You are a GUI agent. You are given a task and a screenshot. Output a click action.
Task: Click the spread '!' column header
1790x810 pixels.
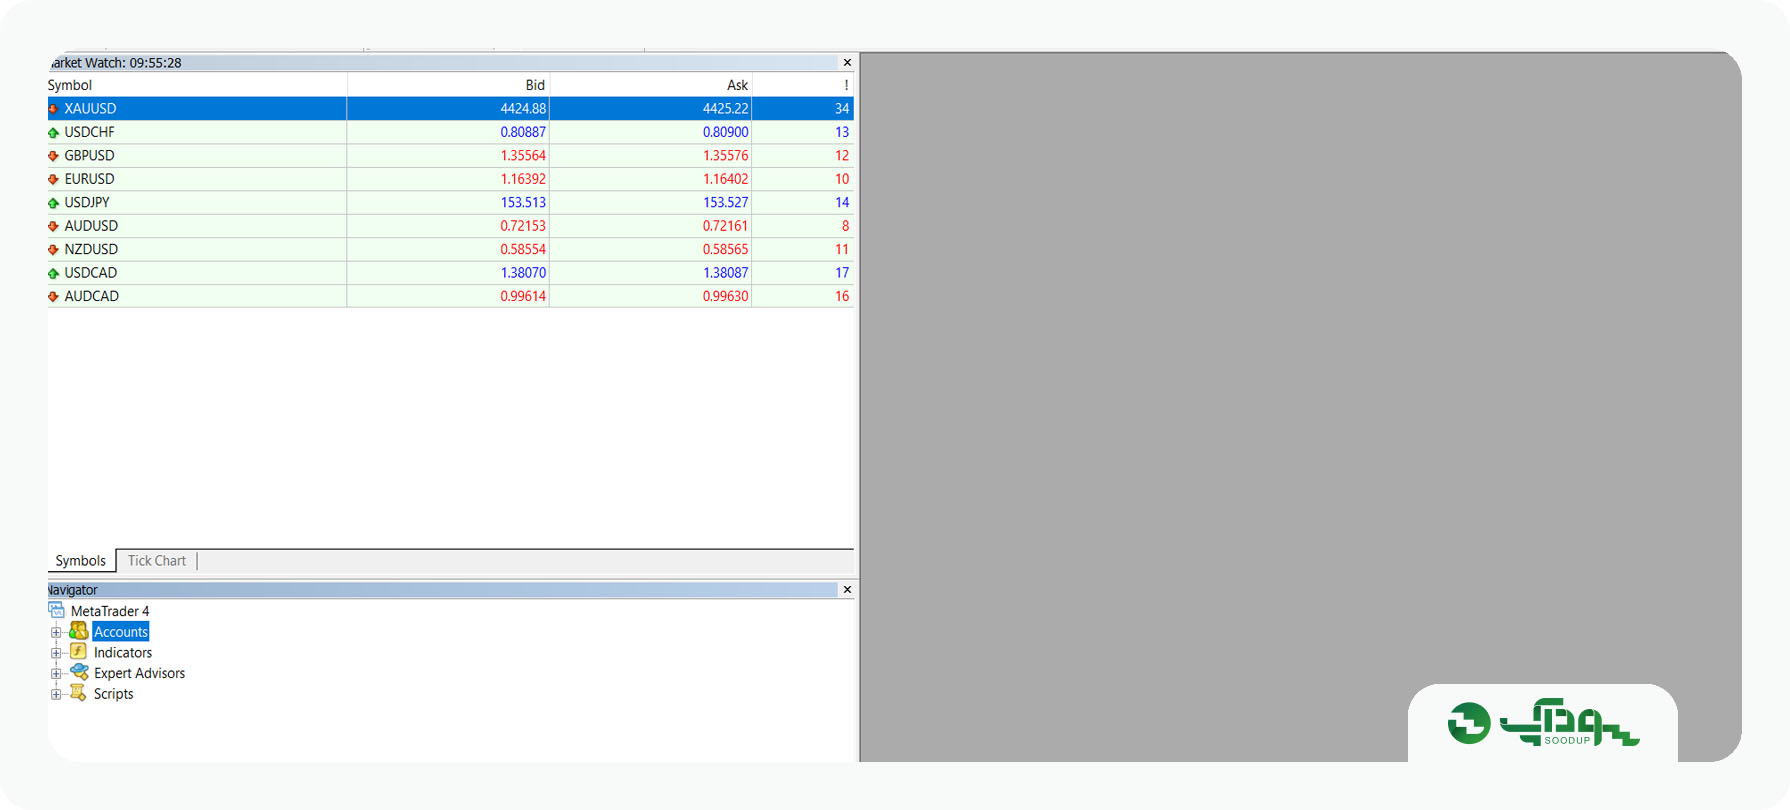803,85
